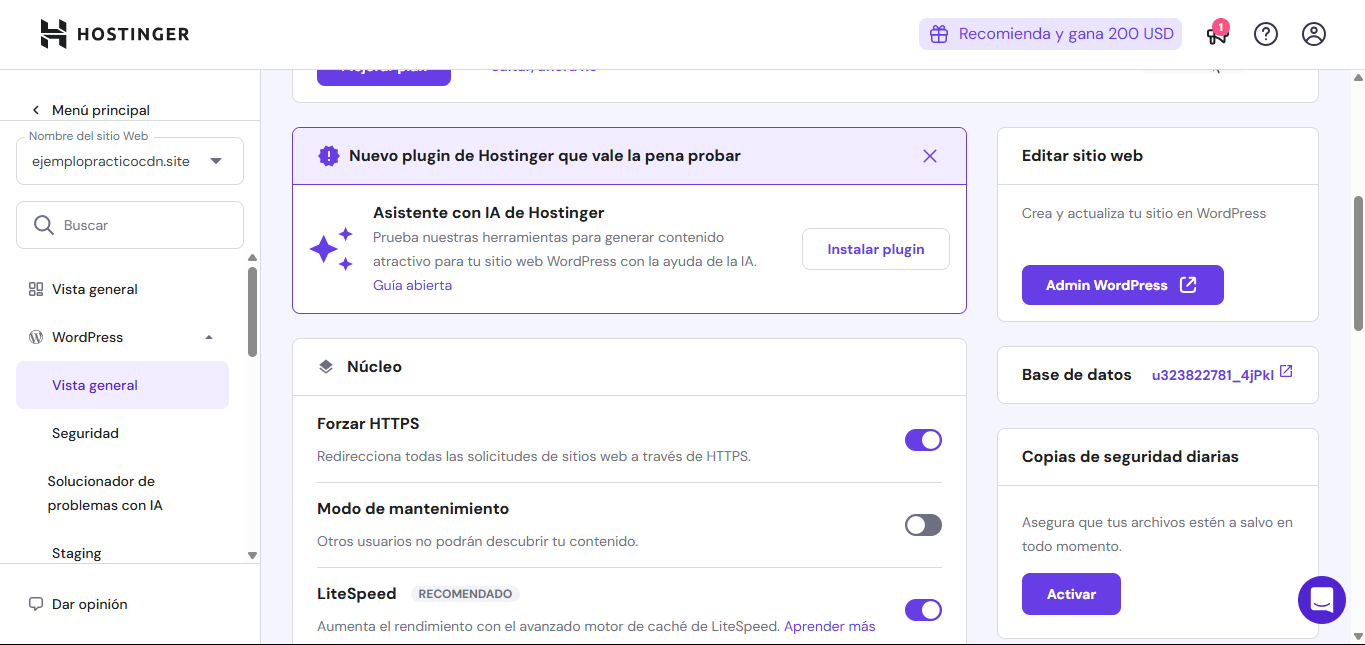Open Admin WordPress button
This screenshot has height=645, width=1365.
pyautogui.click(x=1122, y=285)
